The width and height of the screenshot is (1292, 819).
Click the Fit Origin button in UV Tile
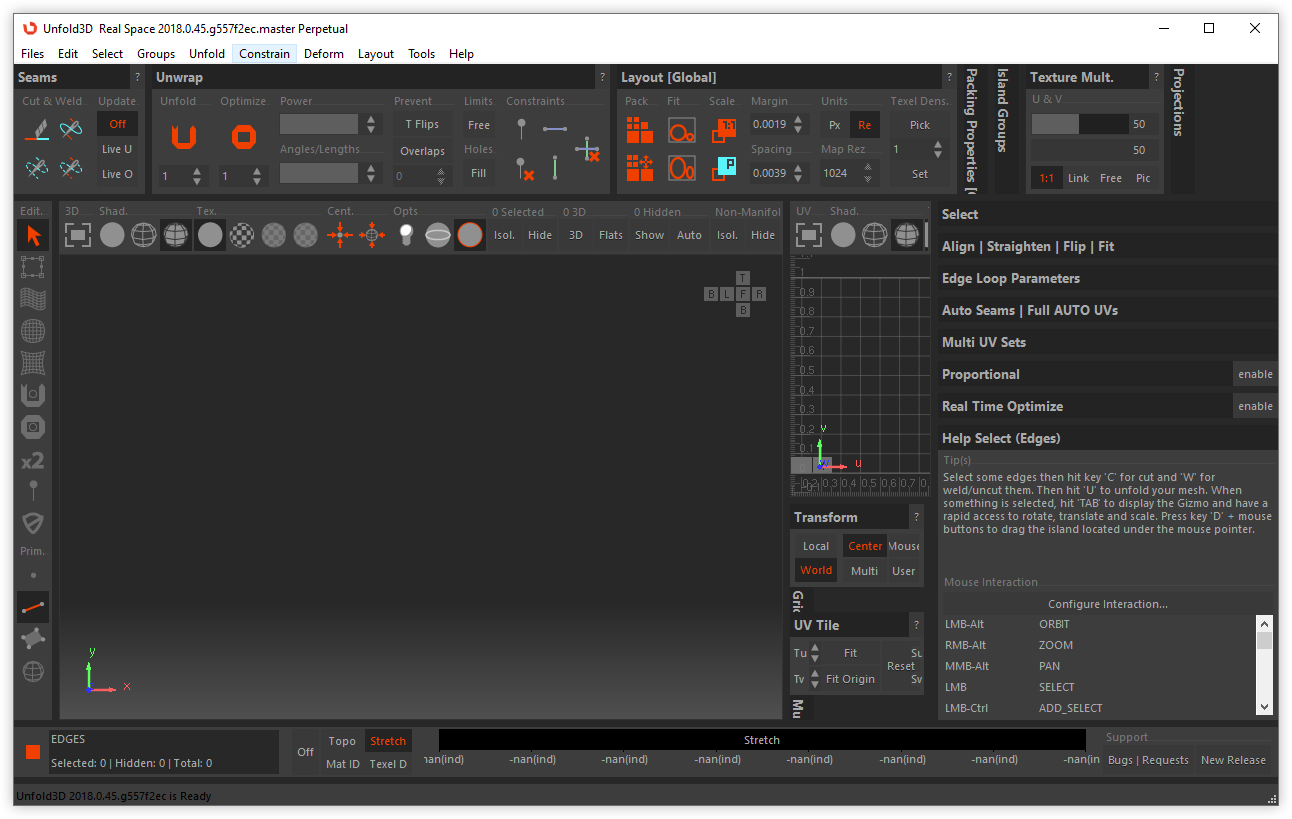click(850, 679)
